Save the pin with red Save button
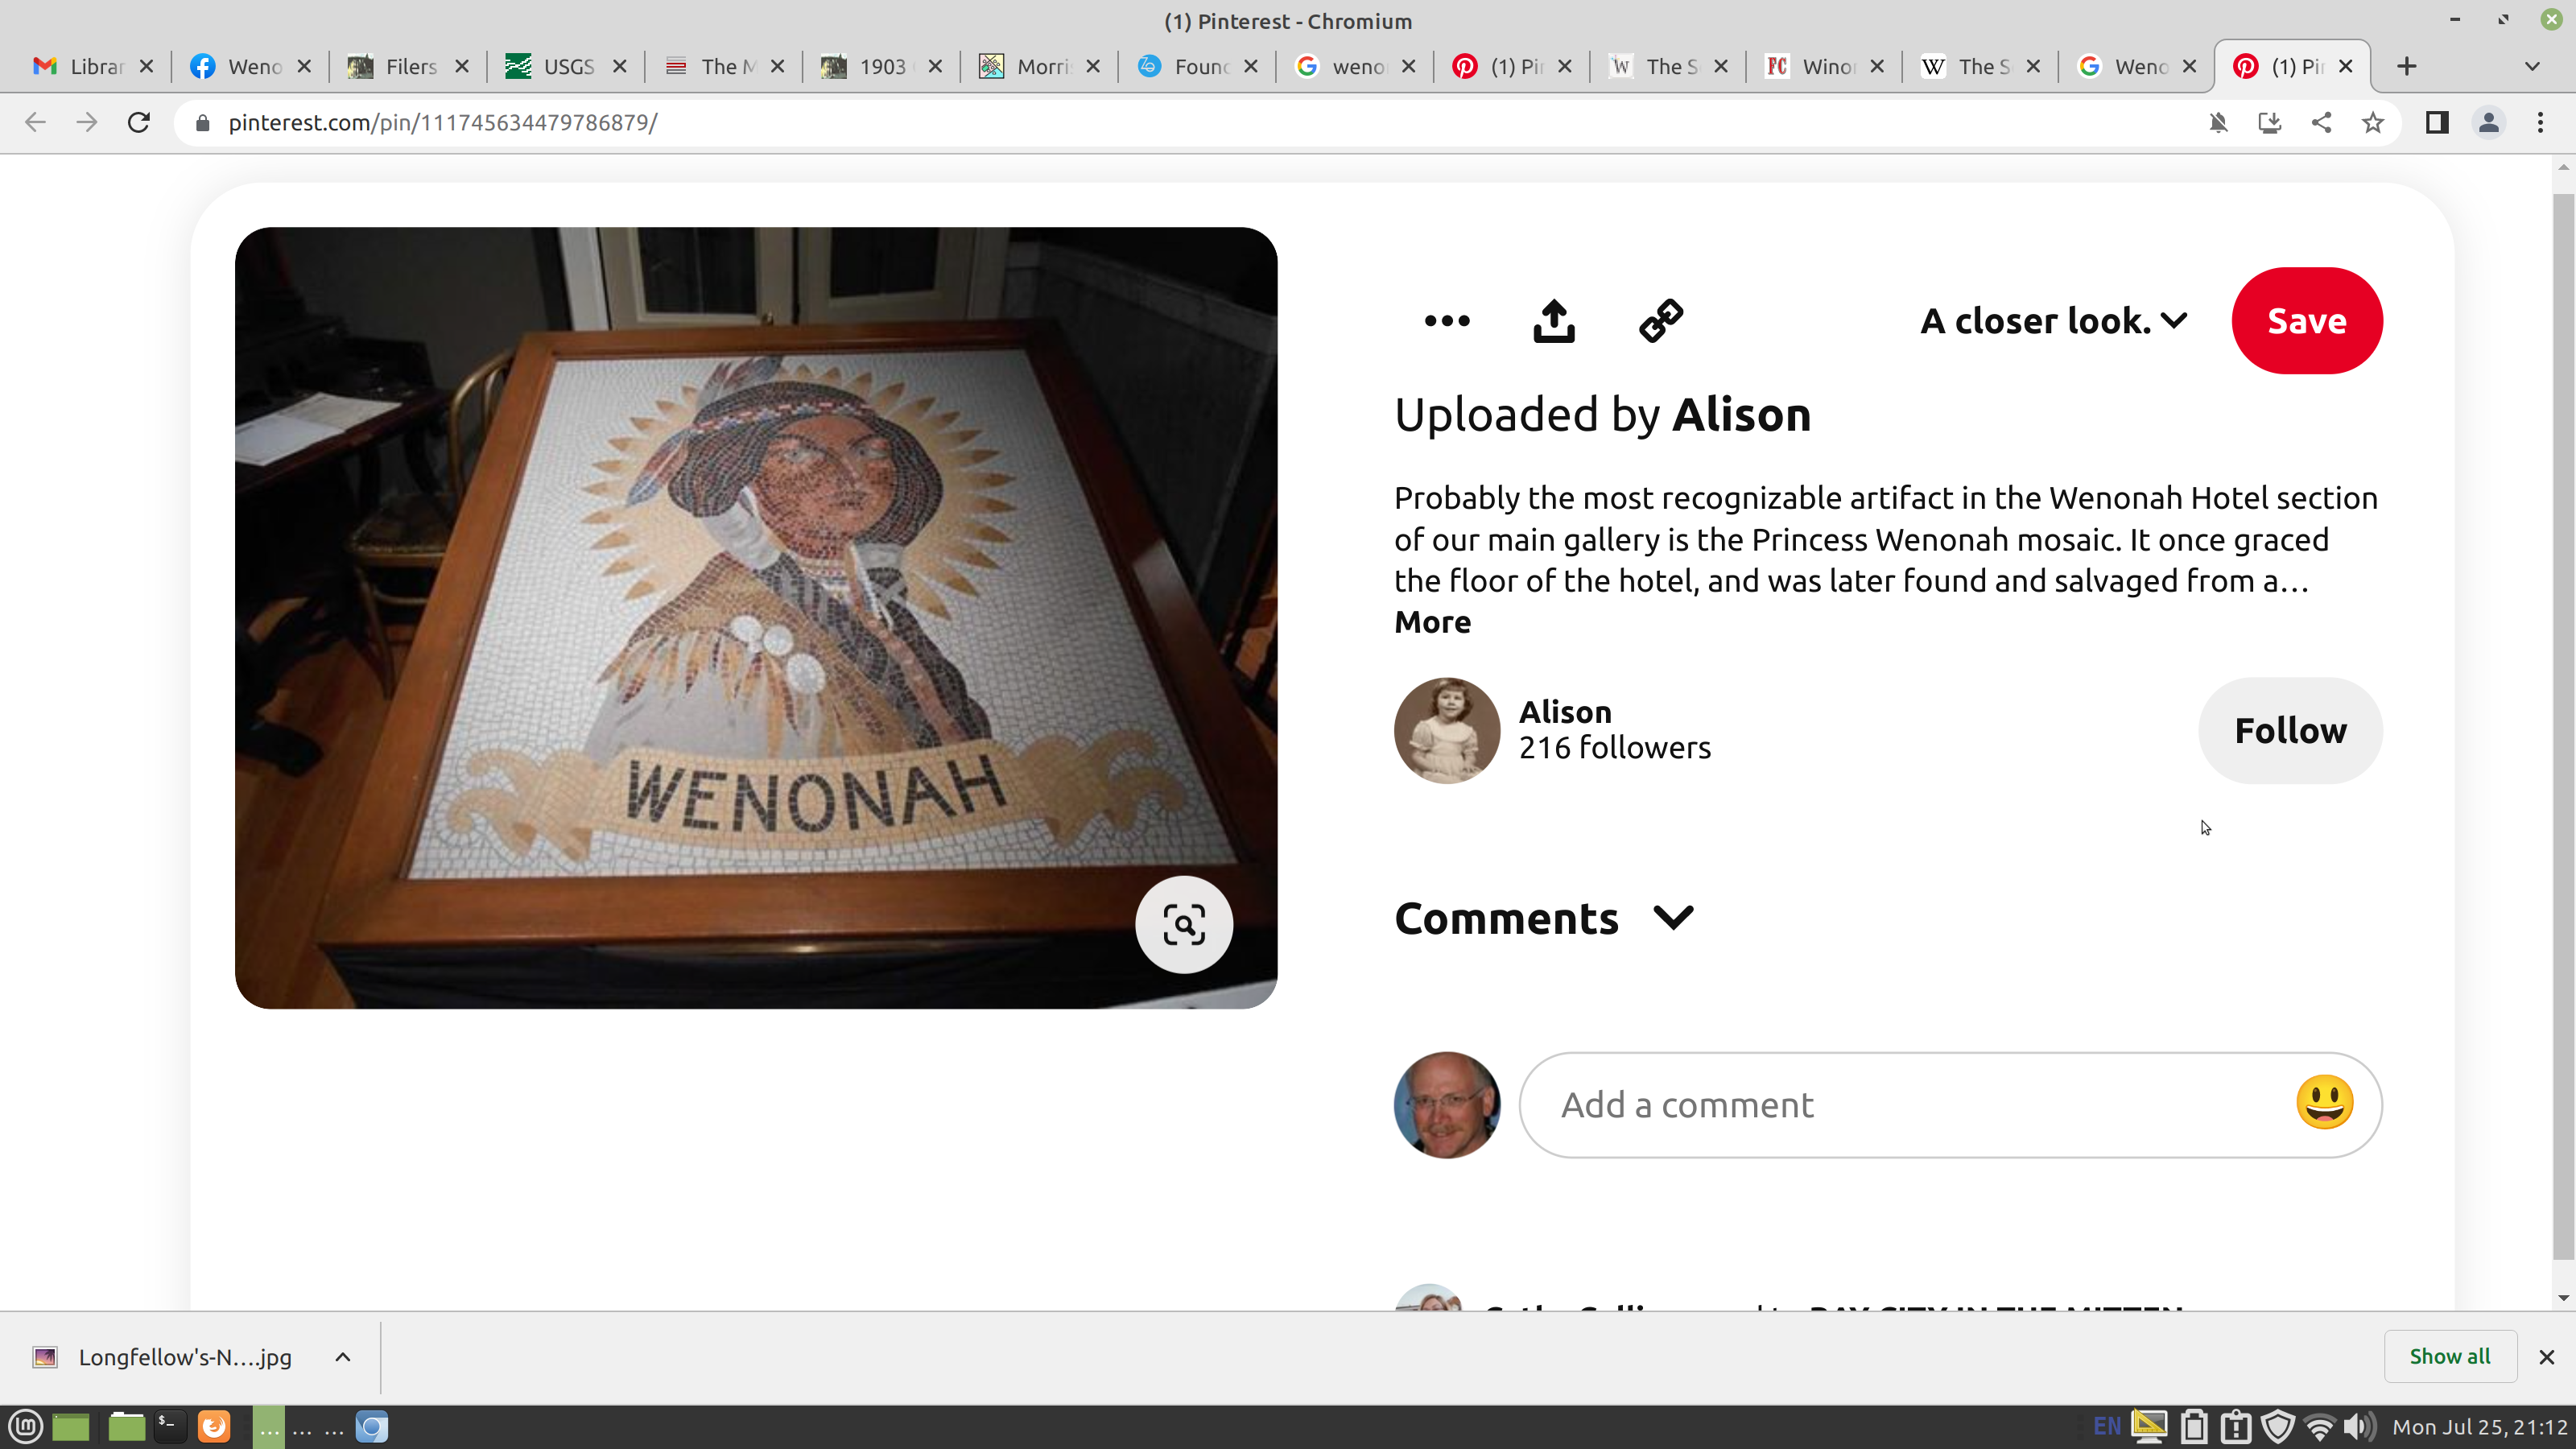2576x1449 pixels. point(2307,321)
